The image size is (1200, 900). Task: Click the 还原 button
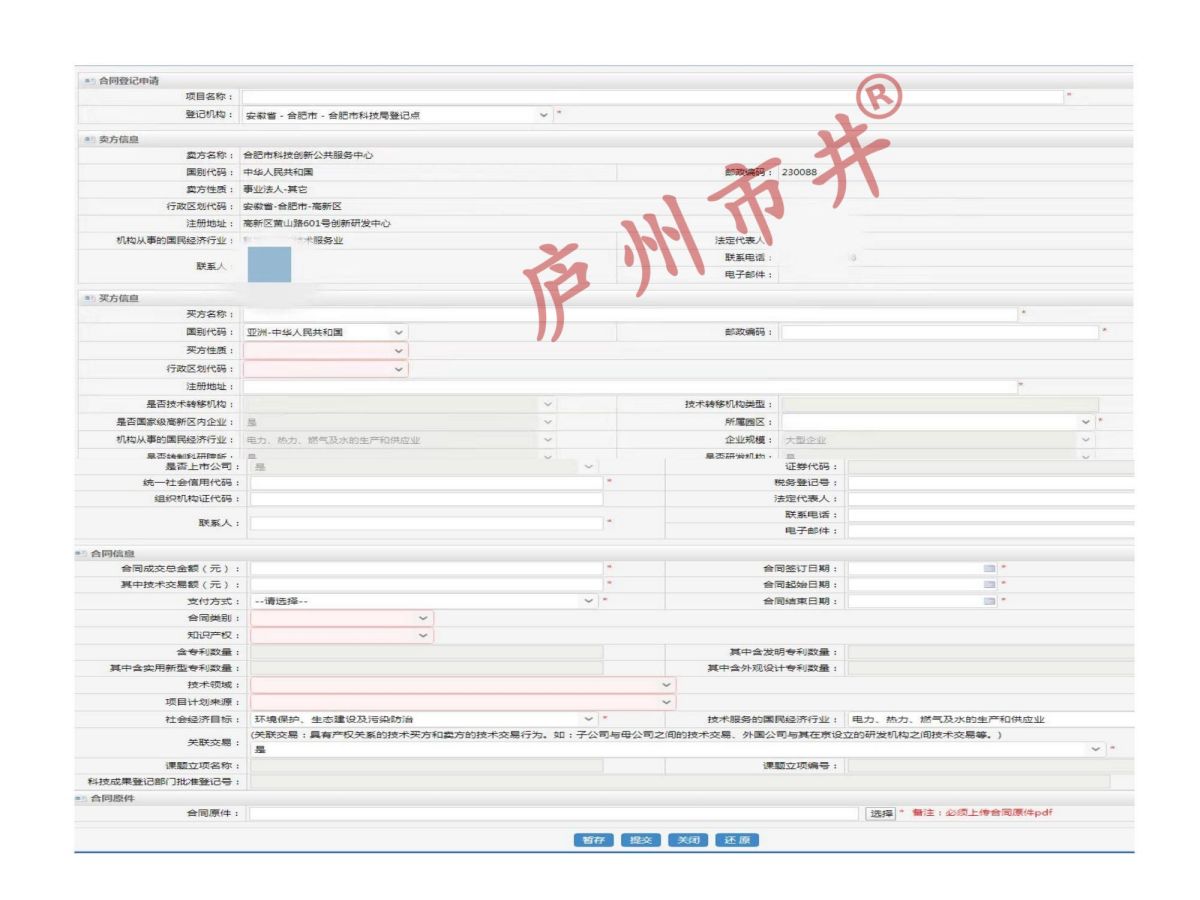click(737, 840)
